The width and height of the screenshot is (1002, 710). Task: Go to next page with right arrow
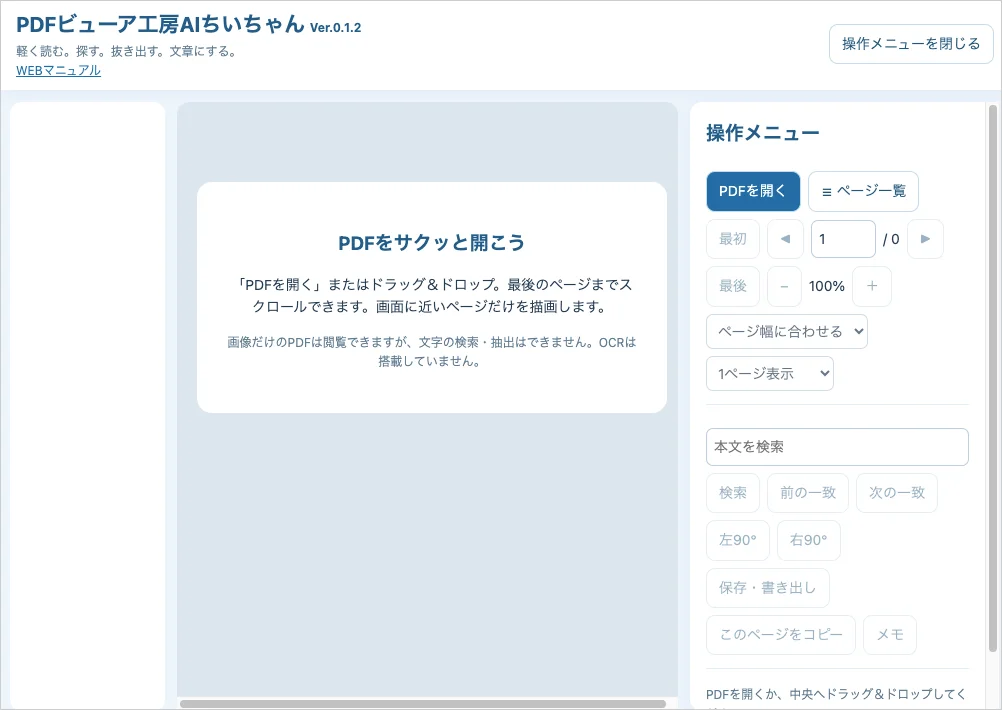point(925,239)
